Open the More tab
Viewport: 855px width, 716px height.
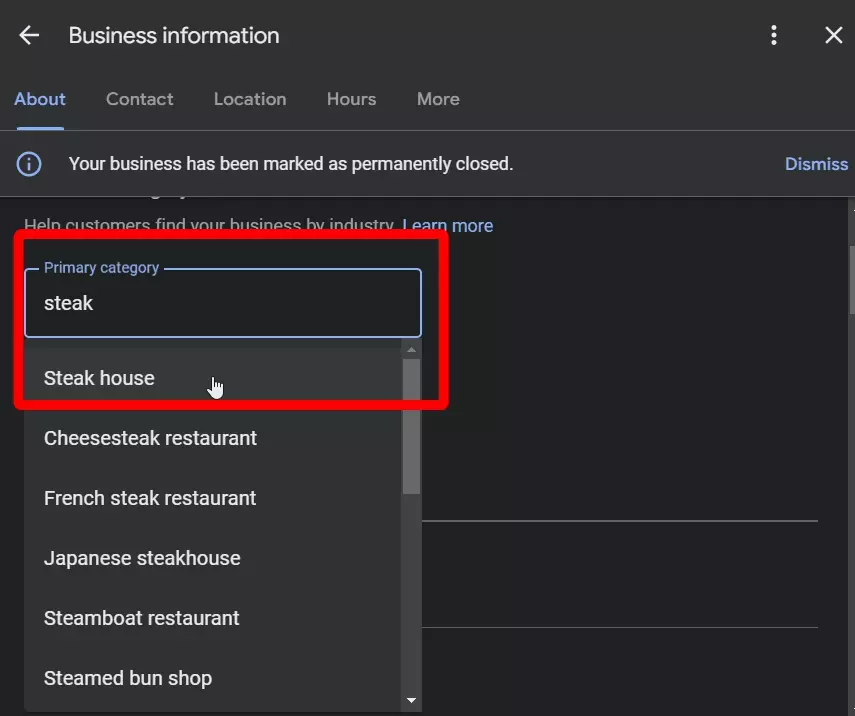click(438, 99)
